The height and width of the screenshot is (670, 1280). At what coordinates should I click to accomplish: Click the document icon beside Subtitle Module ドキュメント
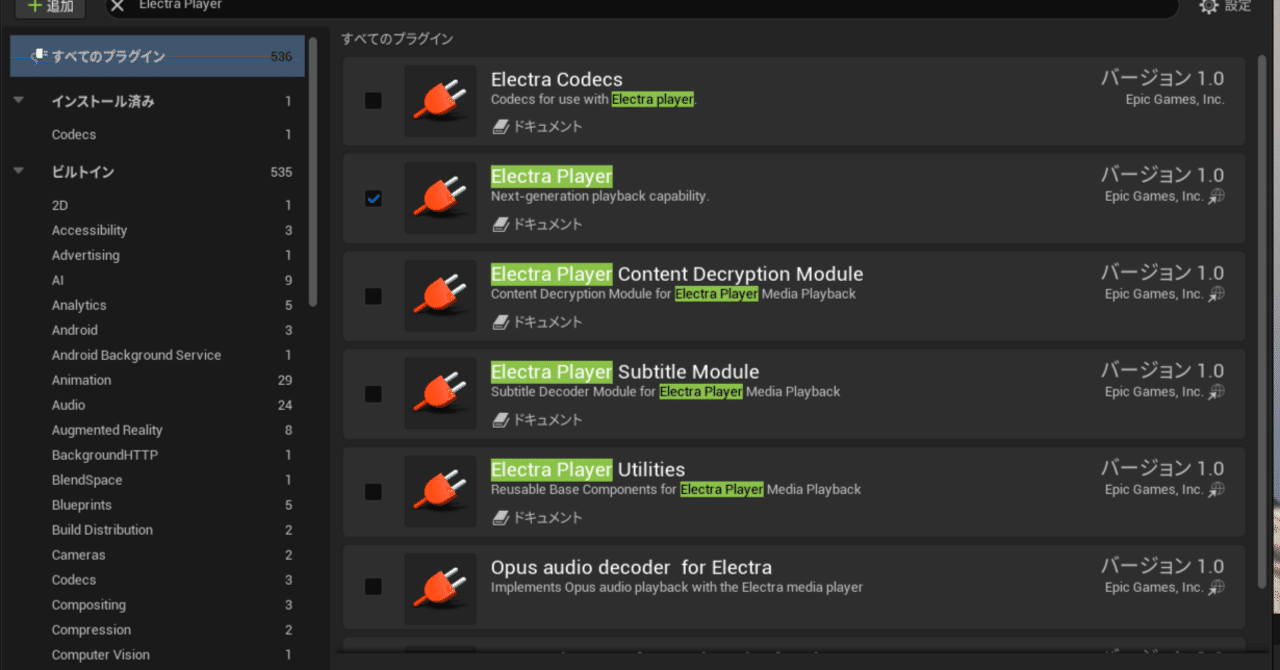tap(500, 420)
